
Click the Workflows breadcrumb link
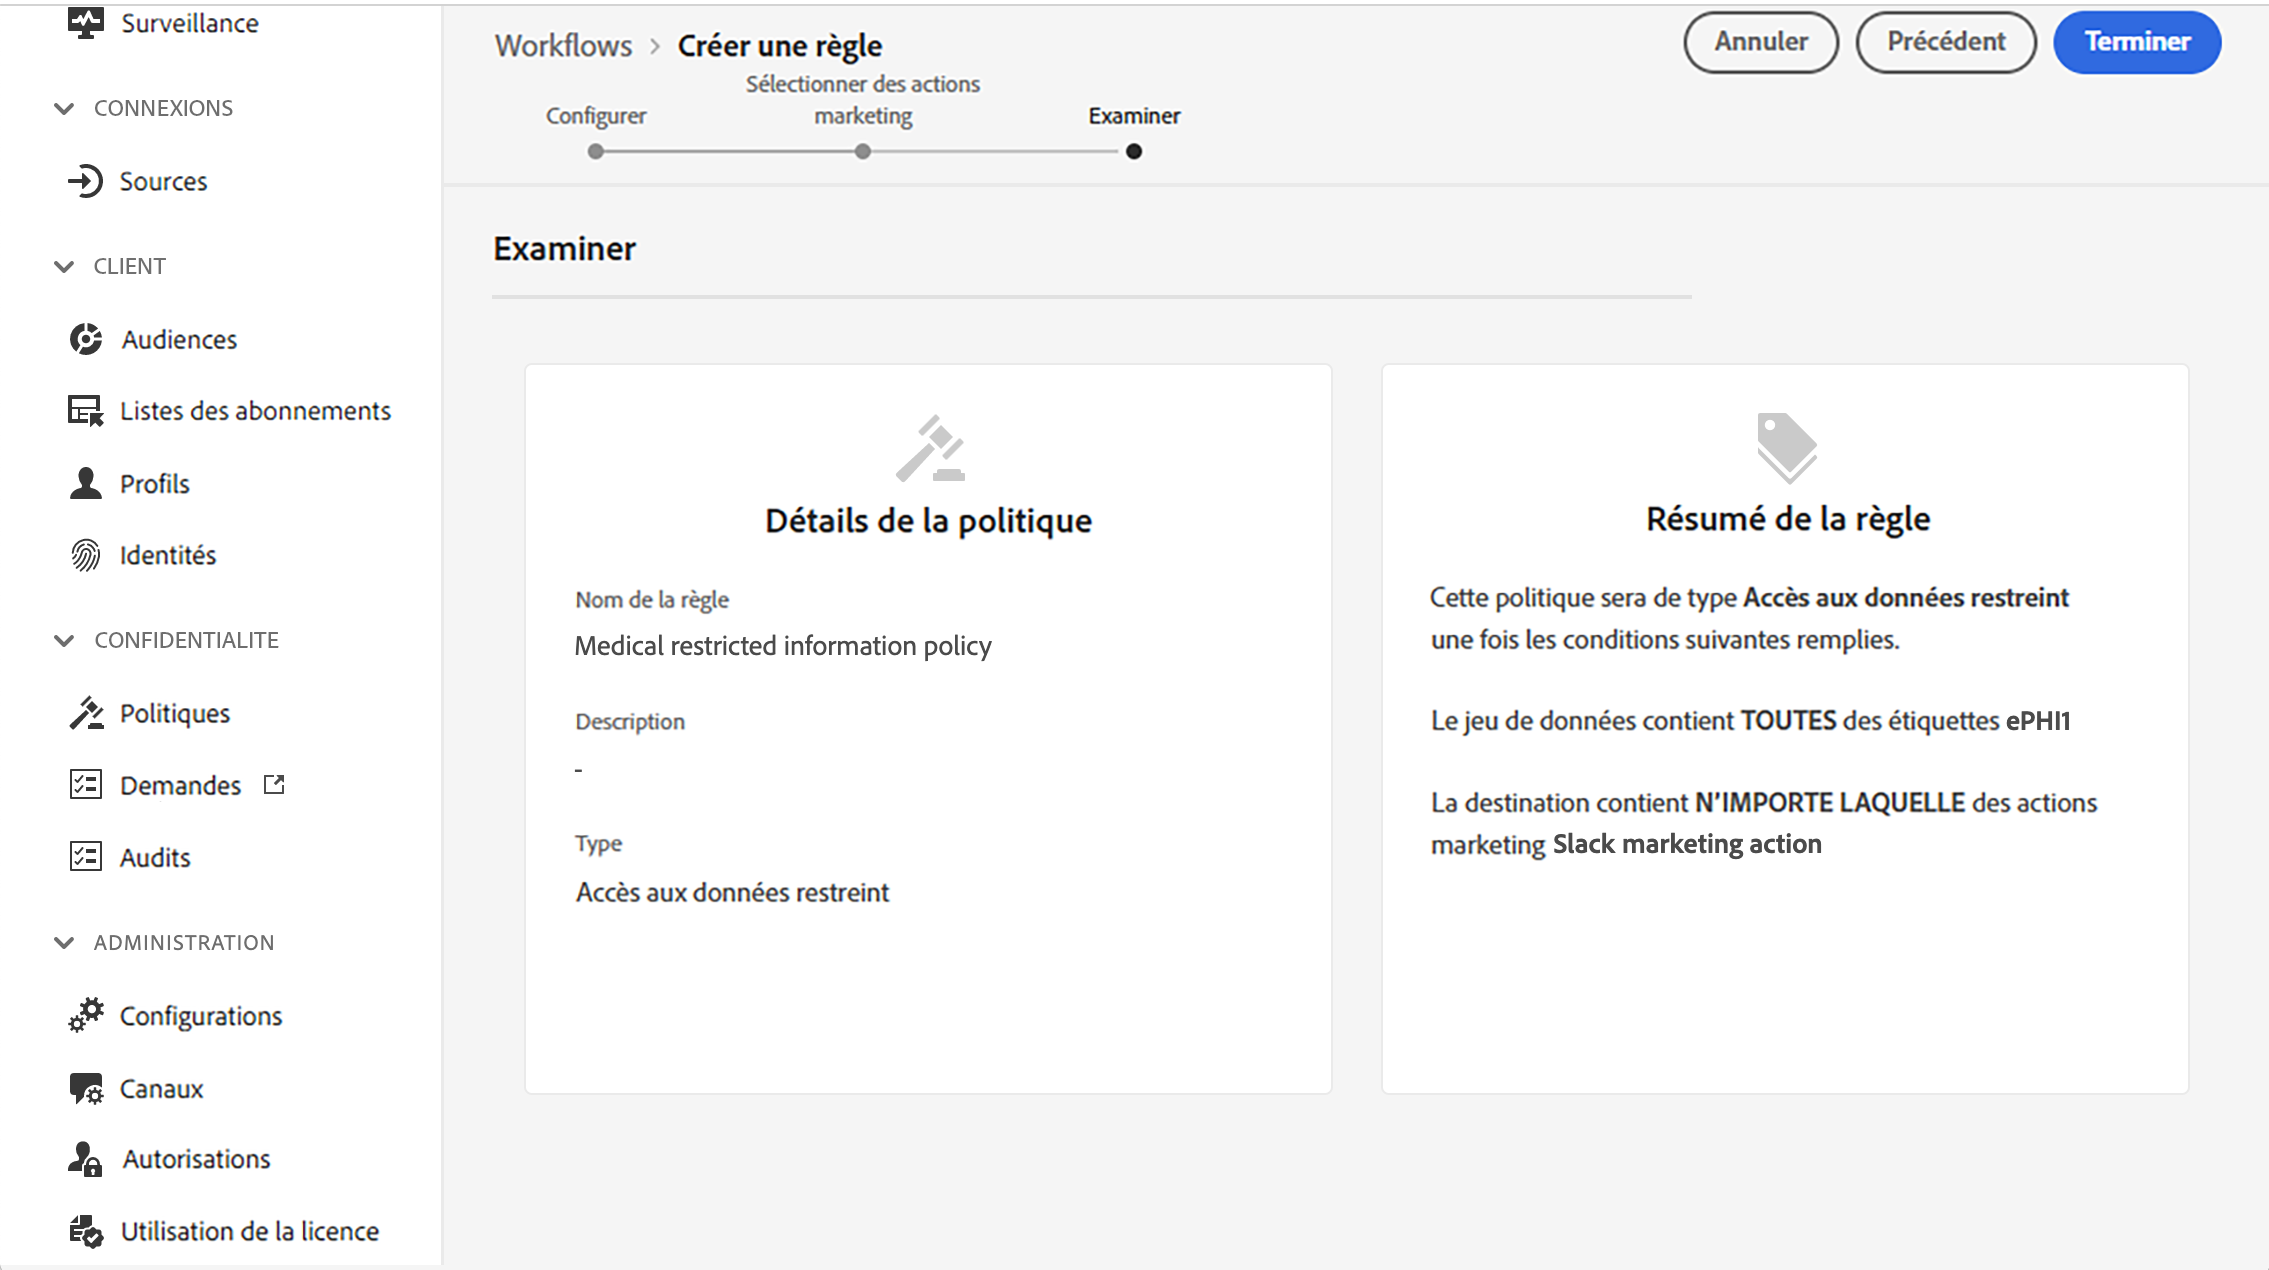tap(563, 46)
